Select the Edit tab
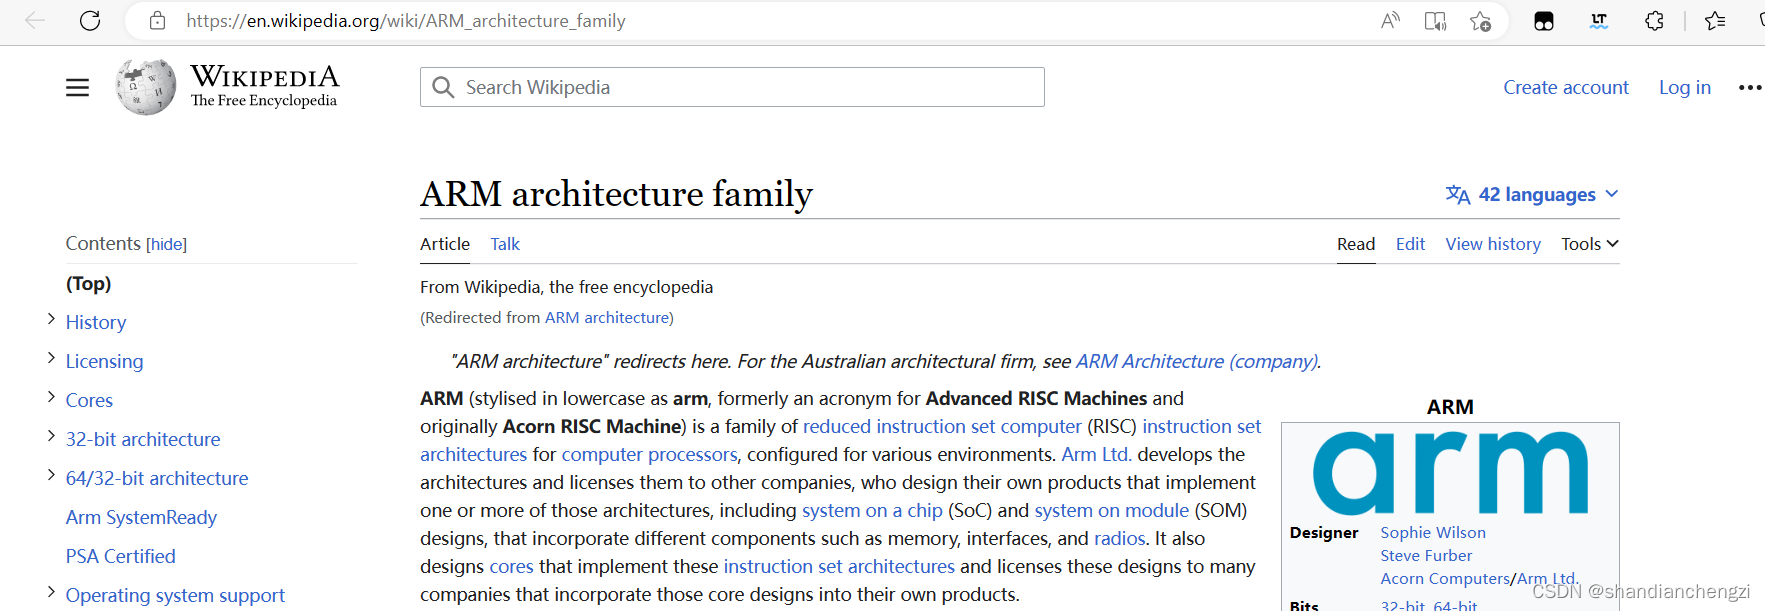The image size is (1765, 611). click(x=1410, y=244)
